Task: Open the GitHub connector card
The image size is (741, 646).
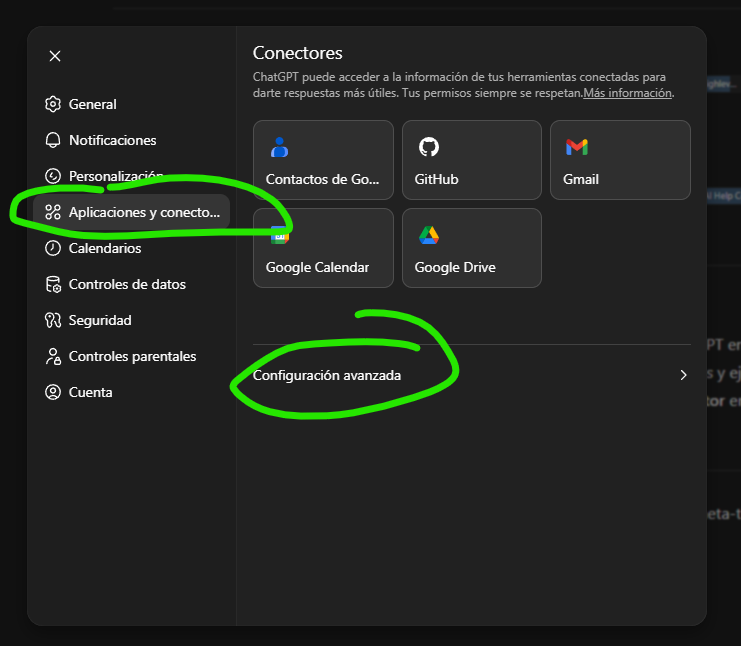Action: point(472,160)
